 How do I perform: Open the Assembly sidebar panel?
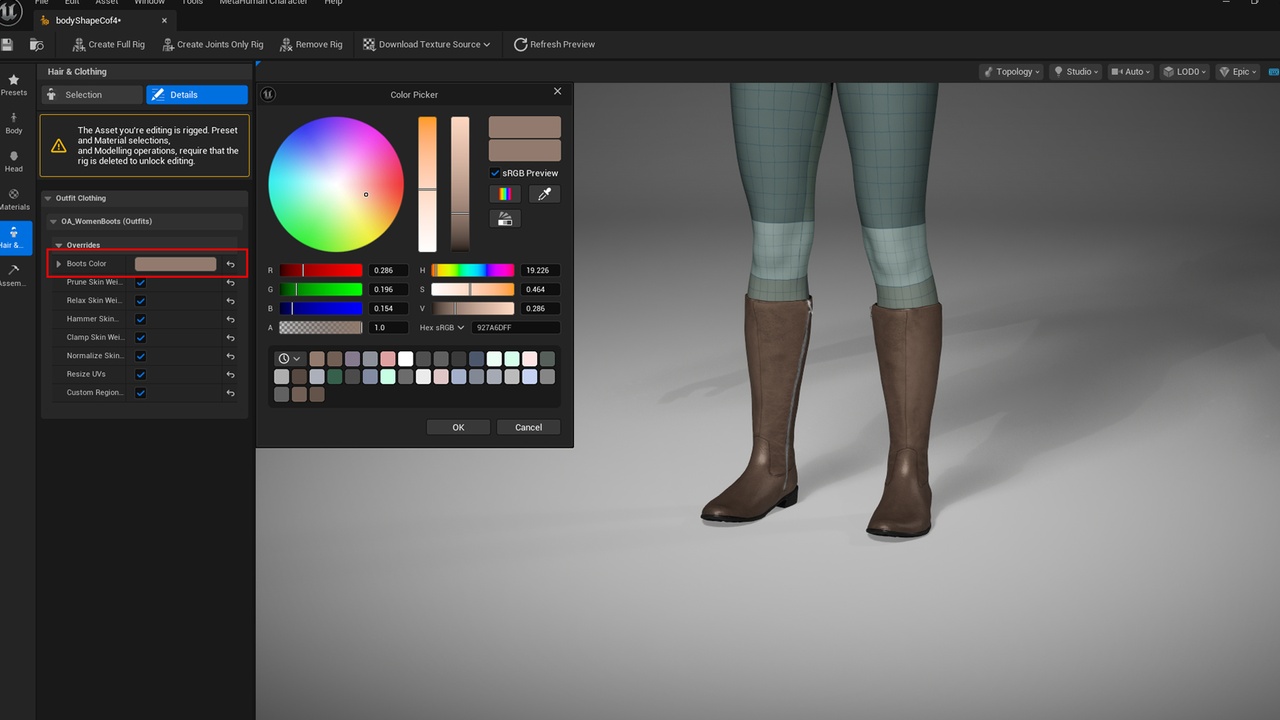pyautogui.click(x=14, y=275)
